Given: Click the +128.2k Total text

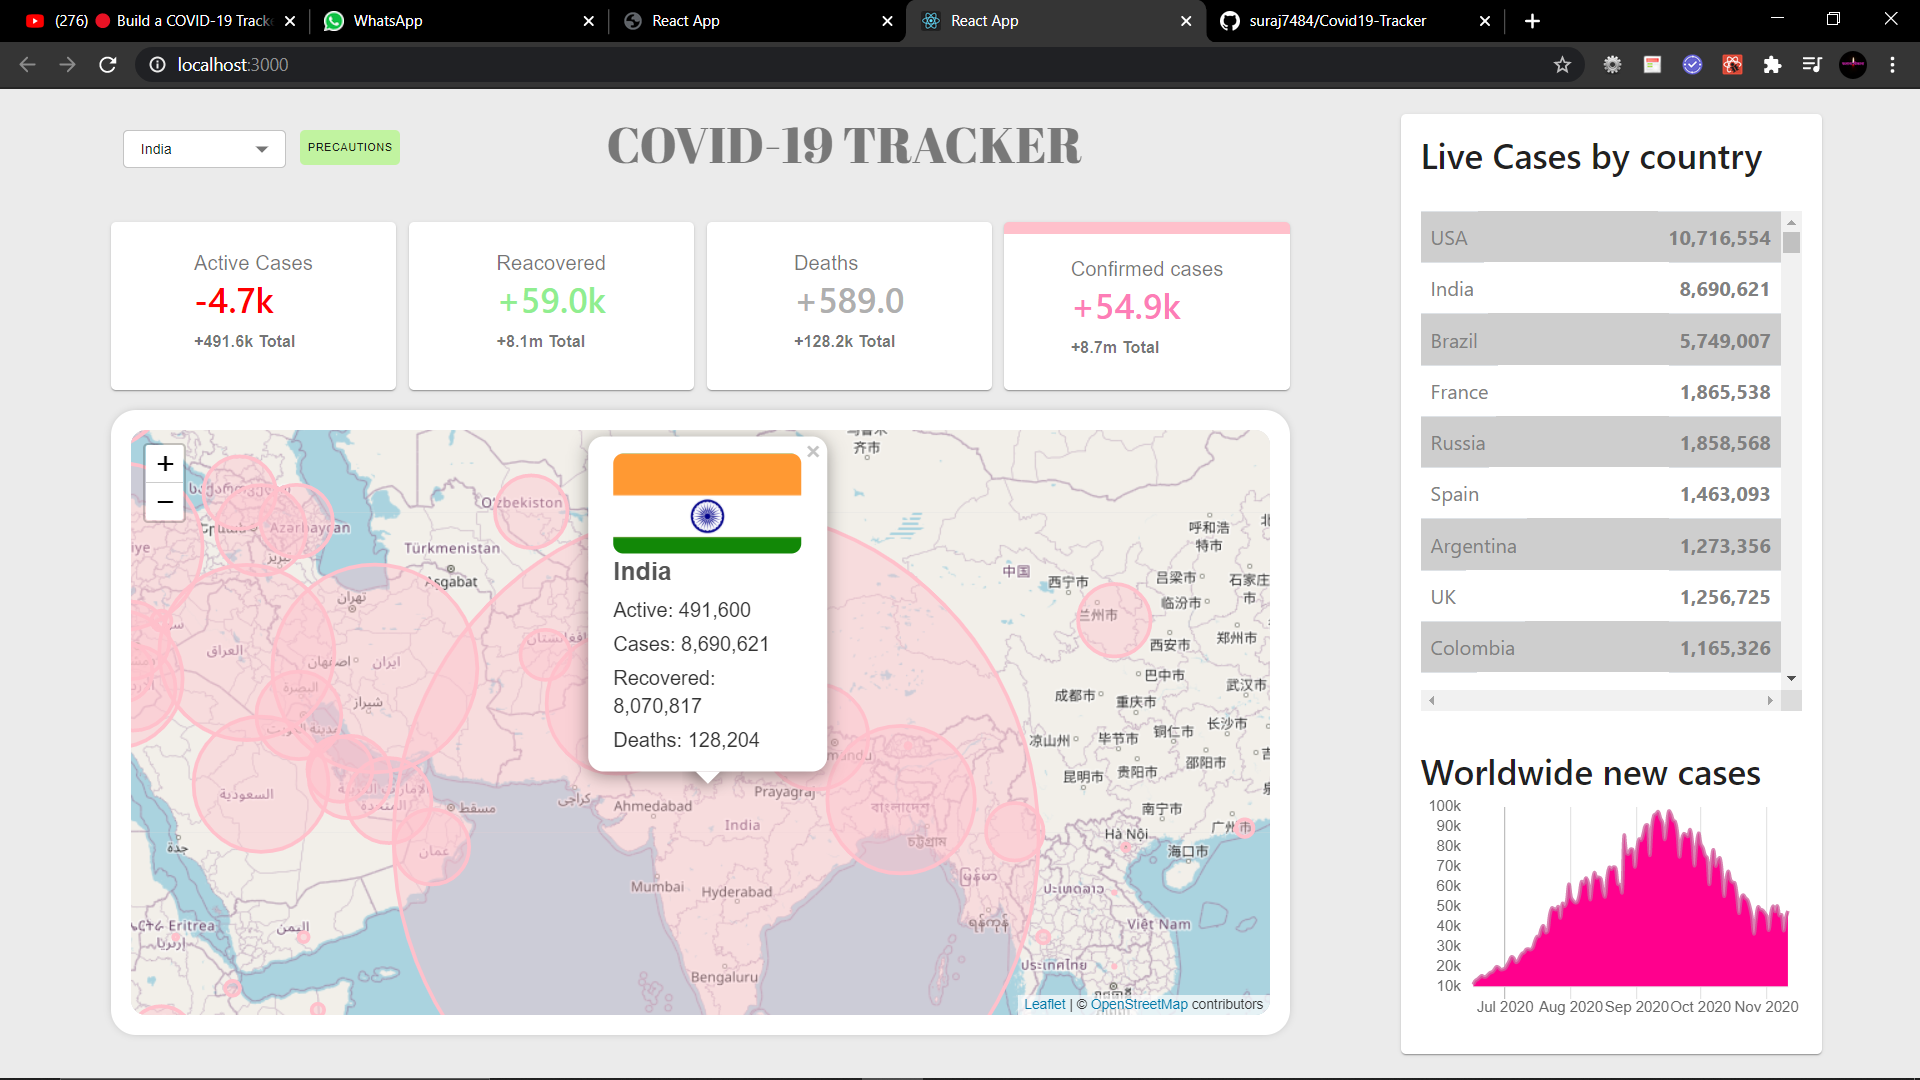Looking at the screenshot, I should point(844,341).
